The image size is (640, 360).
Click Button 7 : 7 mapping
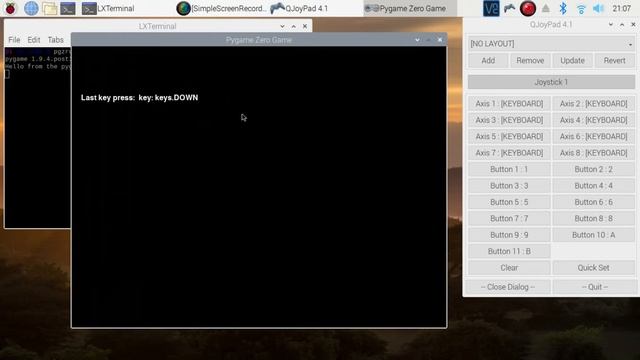coord(509,218)
